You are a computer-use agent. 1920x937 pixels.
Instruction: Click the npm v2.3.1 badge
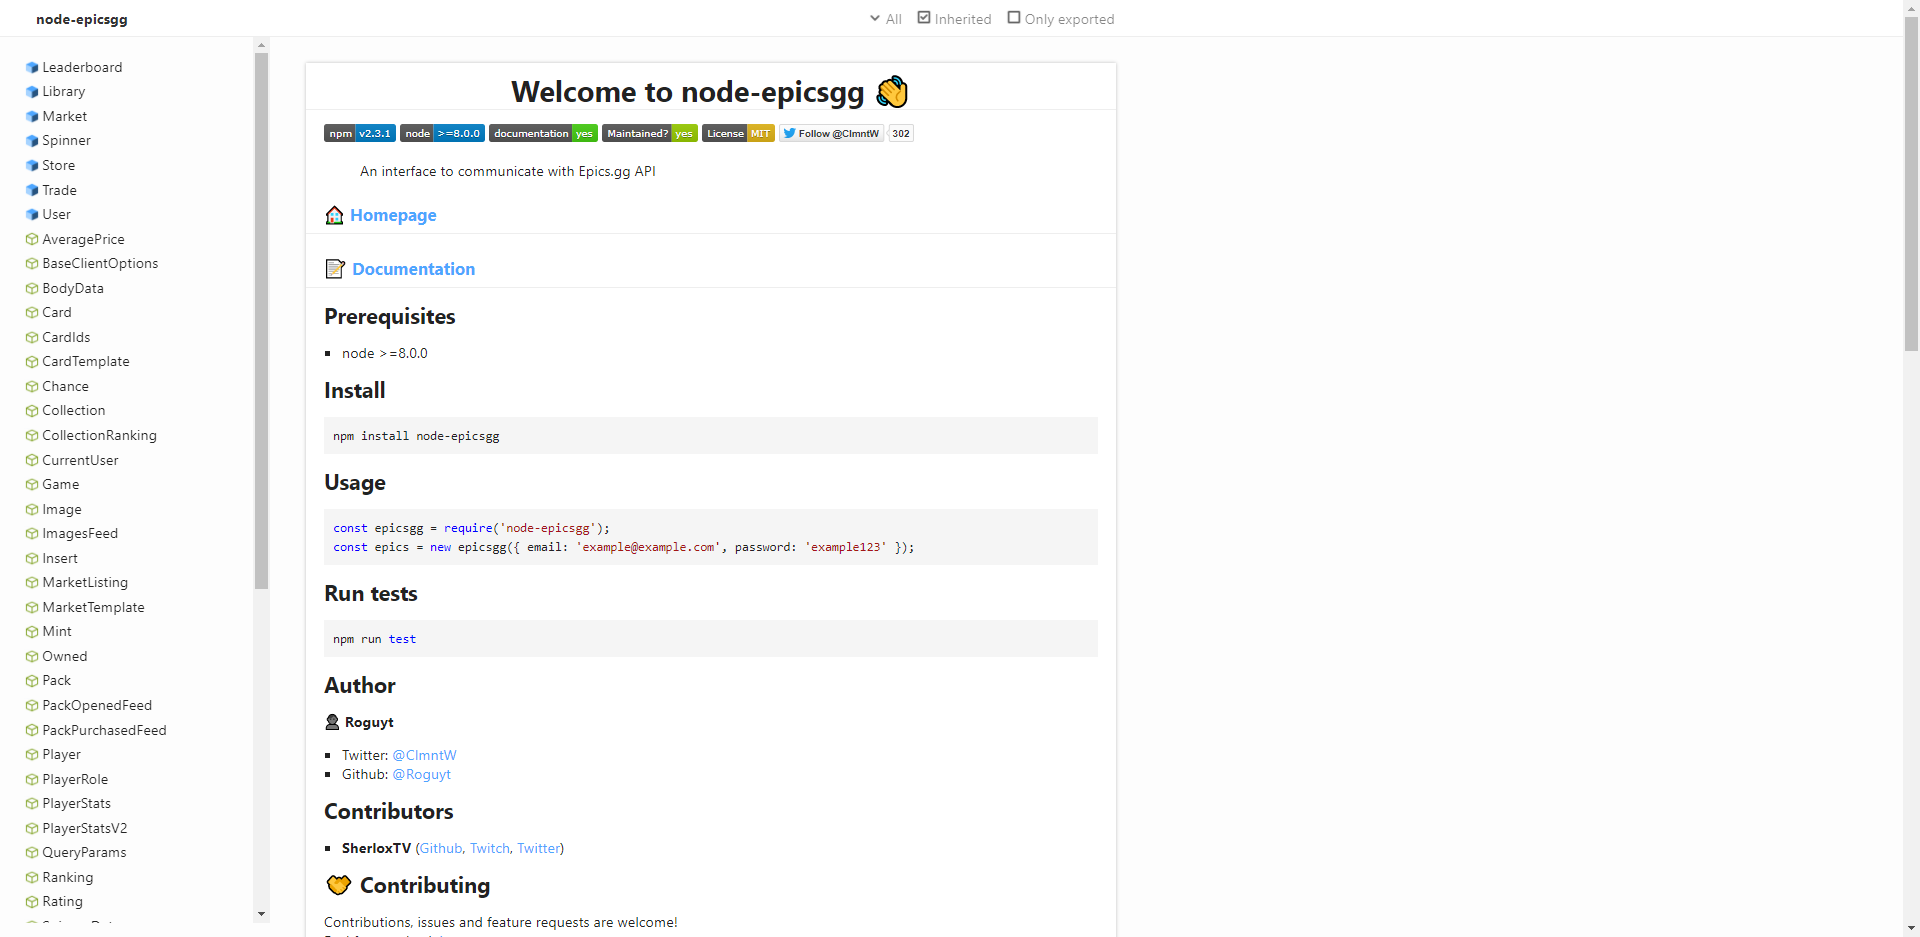coord(360,133)
